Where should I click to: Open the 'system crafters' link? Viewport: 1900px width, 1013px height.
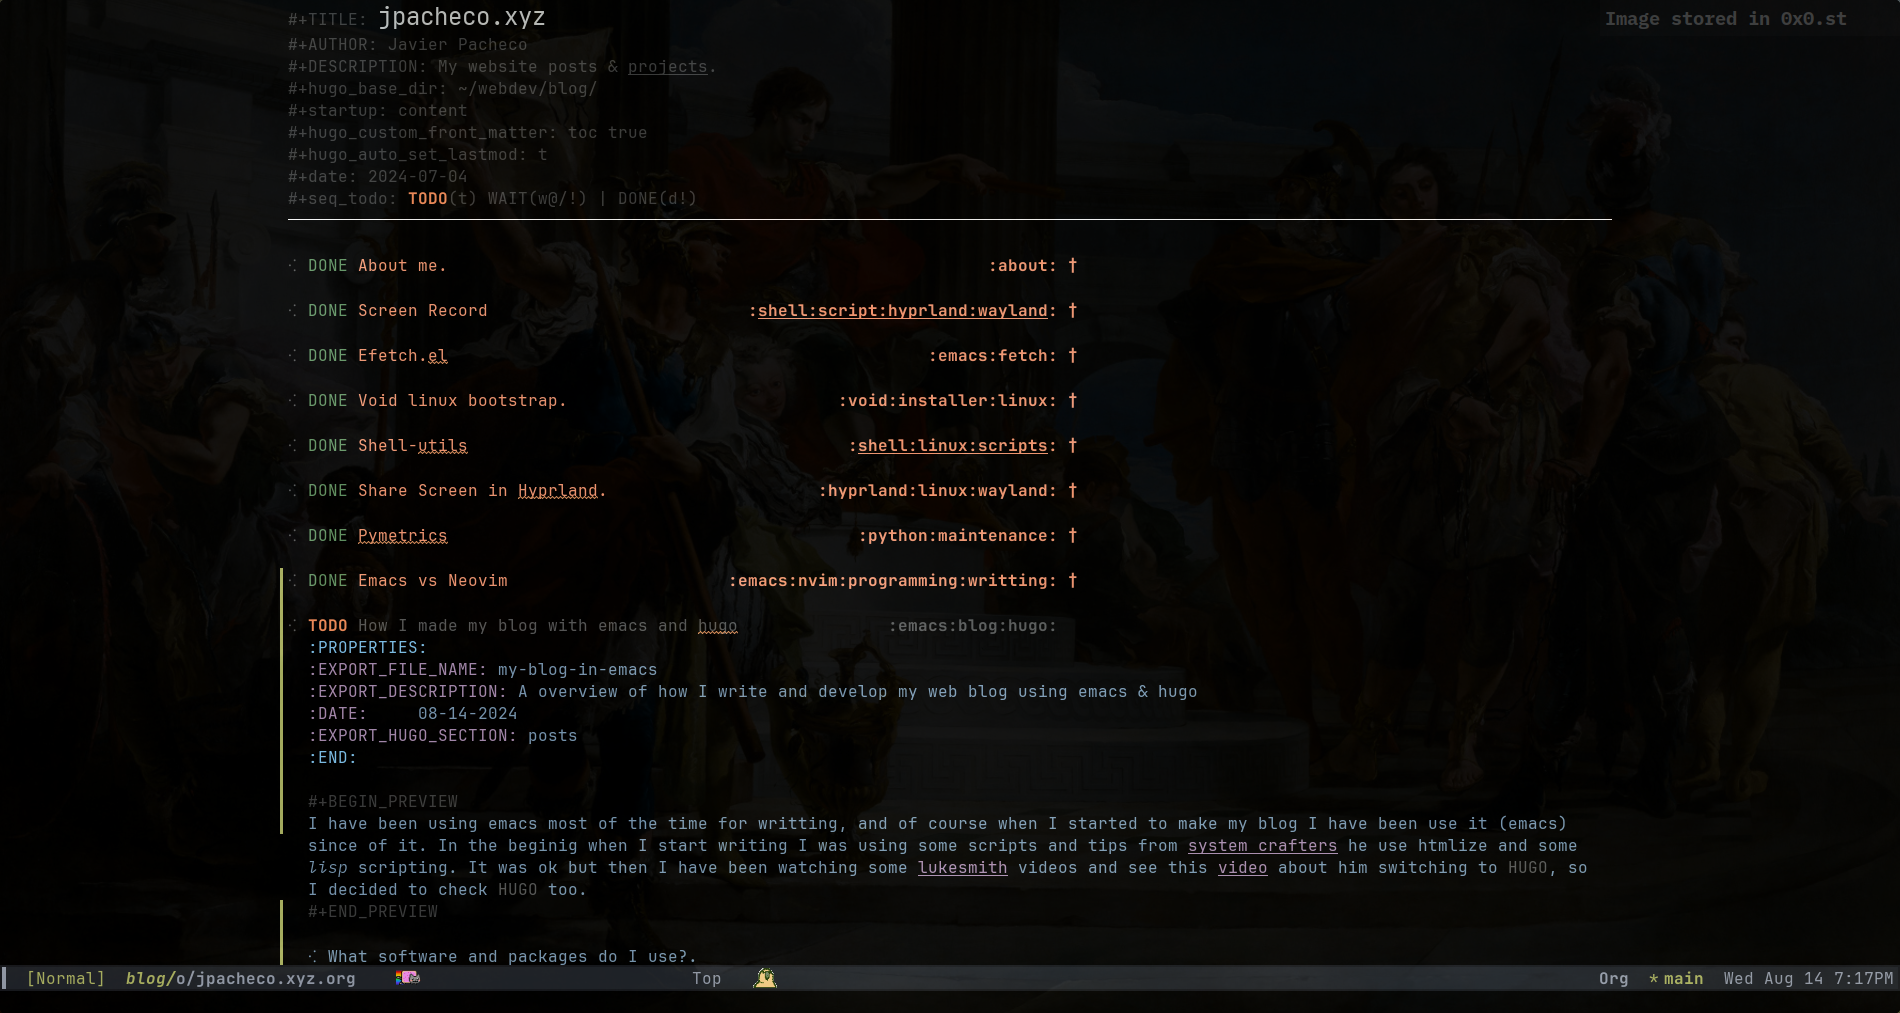click(x=1262, y=846)
